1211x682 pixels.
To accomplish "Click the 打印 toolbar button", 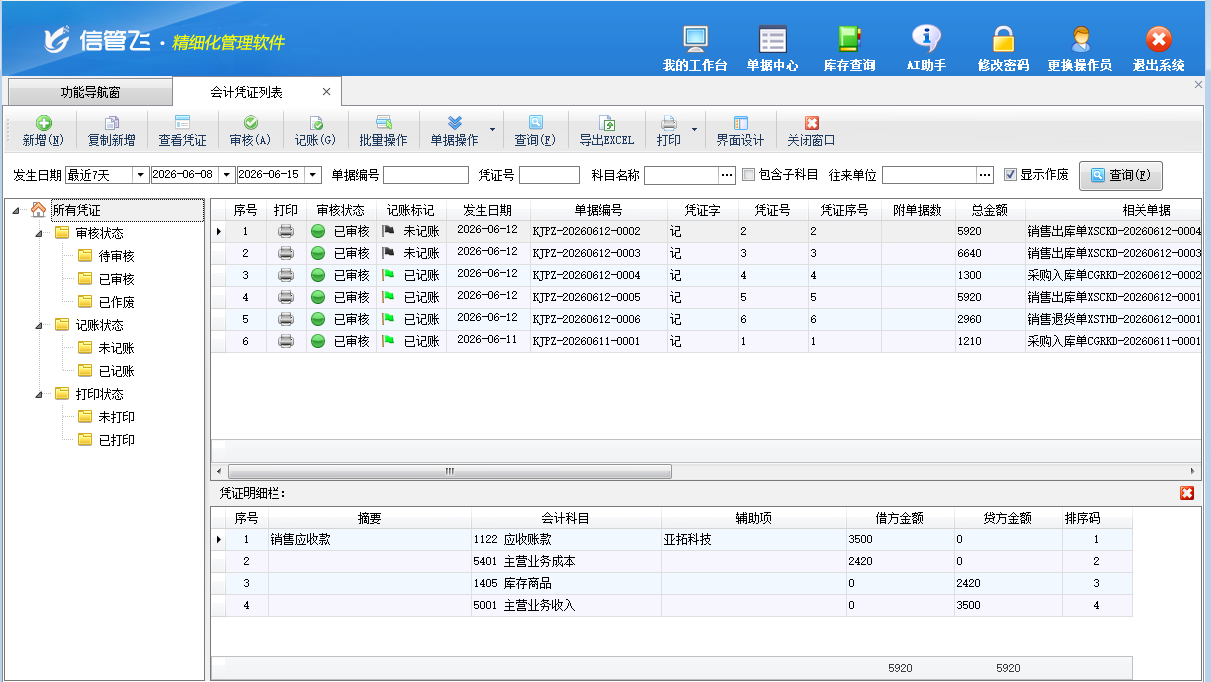I will 669,131.
